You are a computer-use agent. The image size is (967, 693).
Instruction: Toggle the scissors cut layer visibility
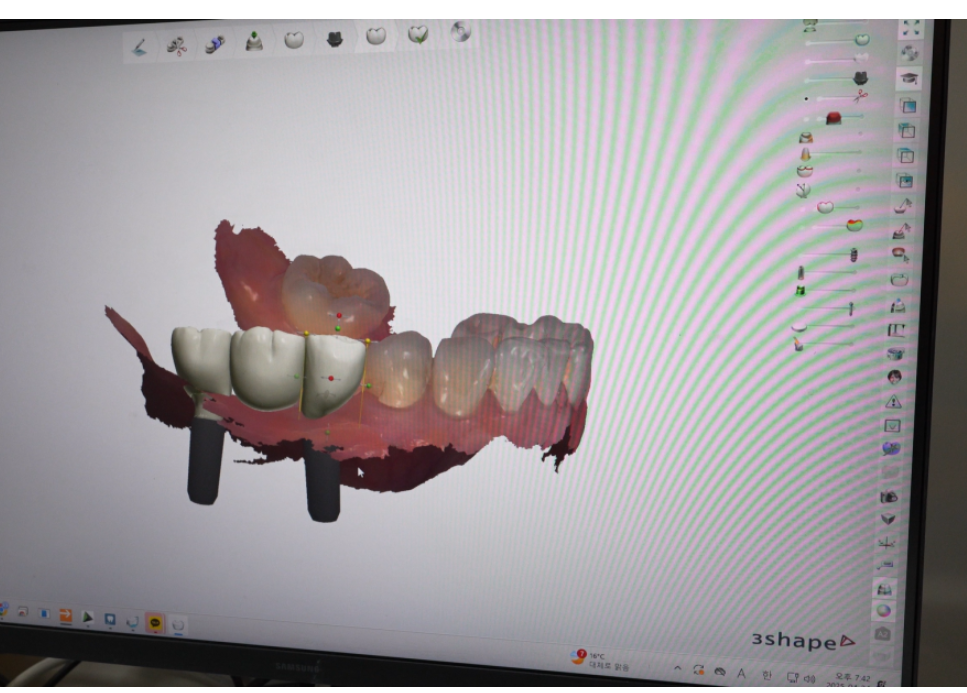[x=859, y=97]
